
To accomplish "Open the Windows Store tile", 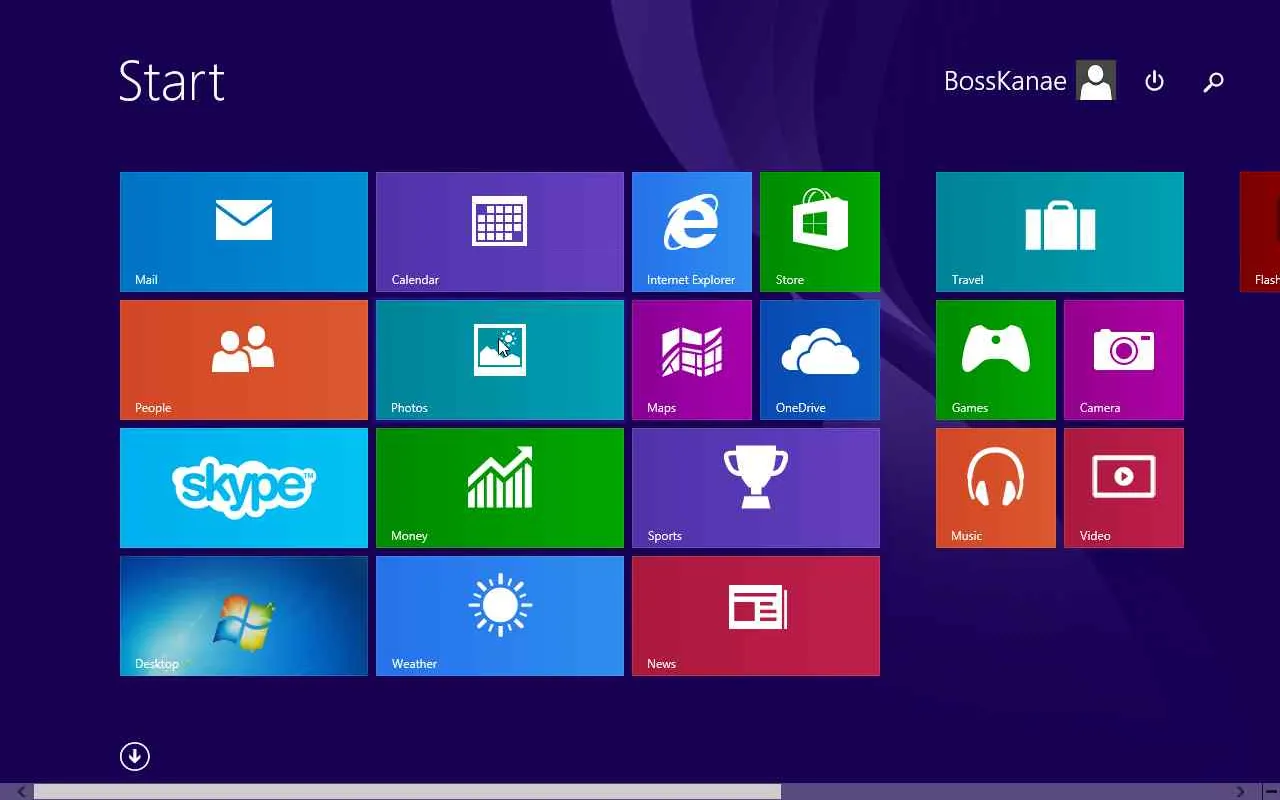I will point(820,232).
